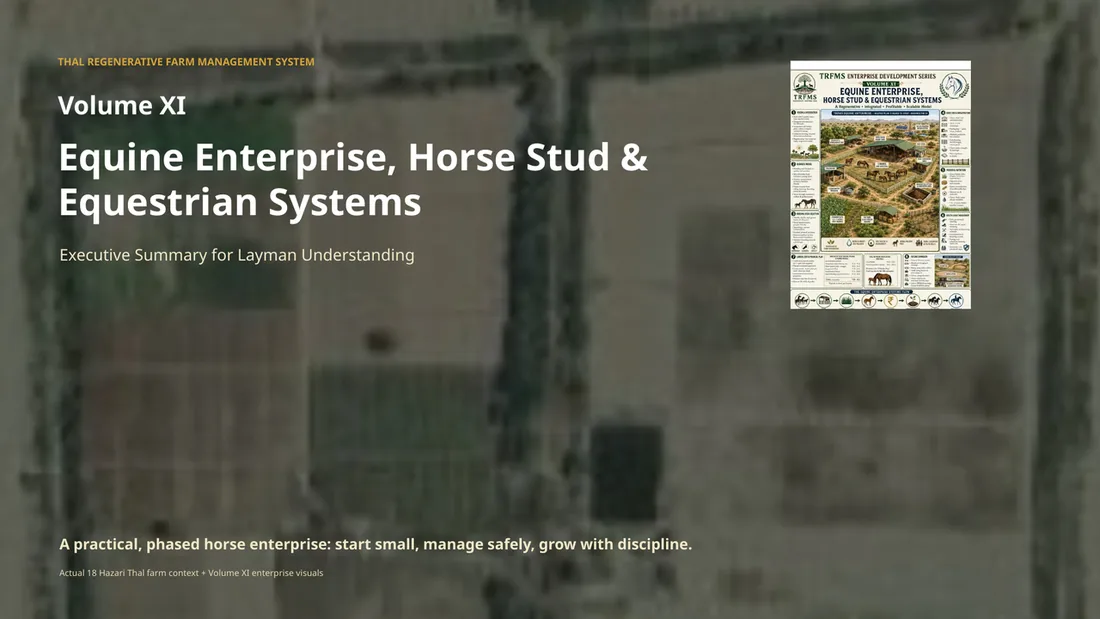Click the 'Volume XI' heading
The width and height of the screenshot is (1100, 619).
(x=122, y=105)
